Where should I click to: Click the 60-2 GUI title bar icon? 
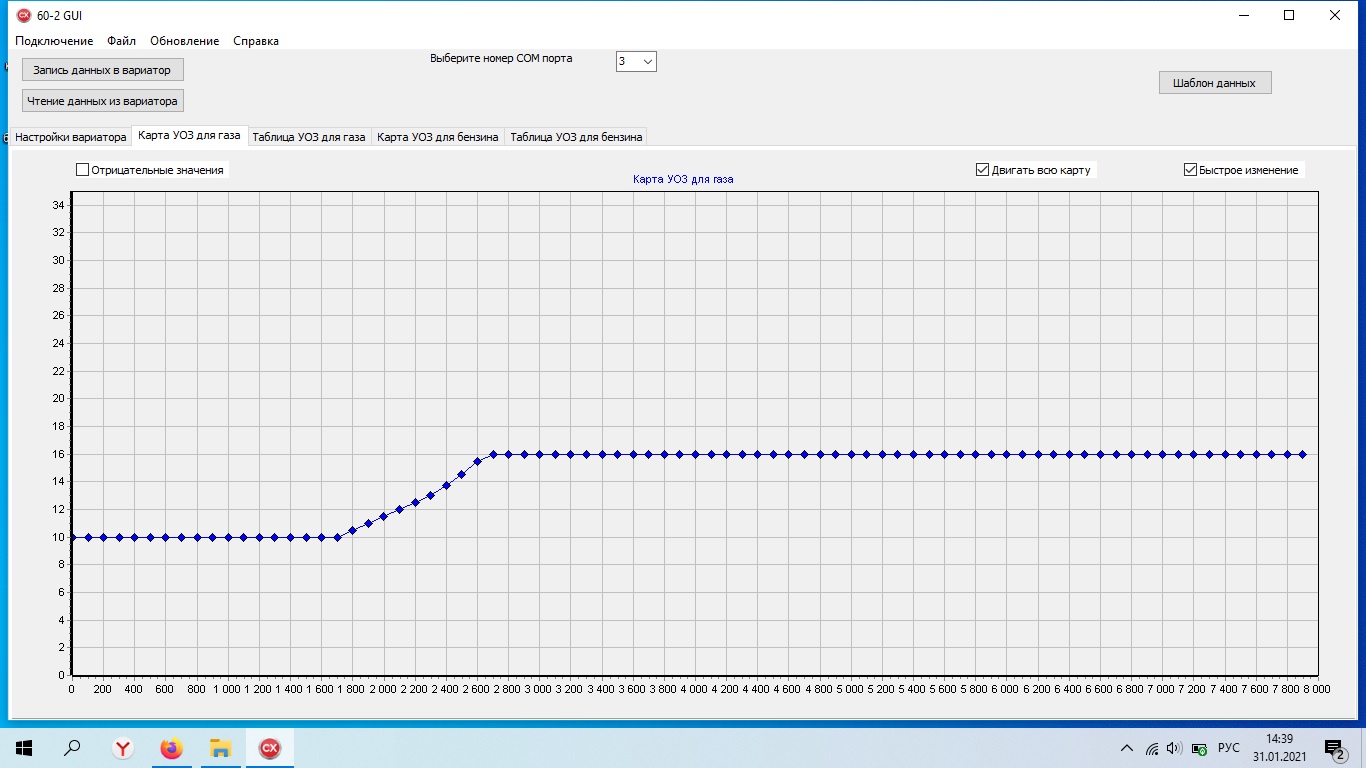pos(24,15)
